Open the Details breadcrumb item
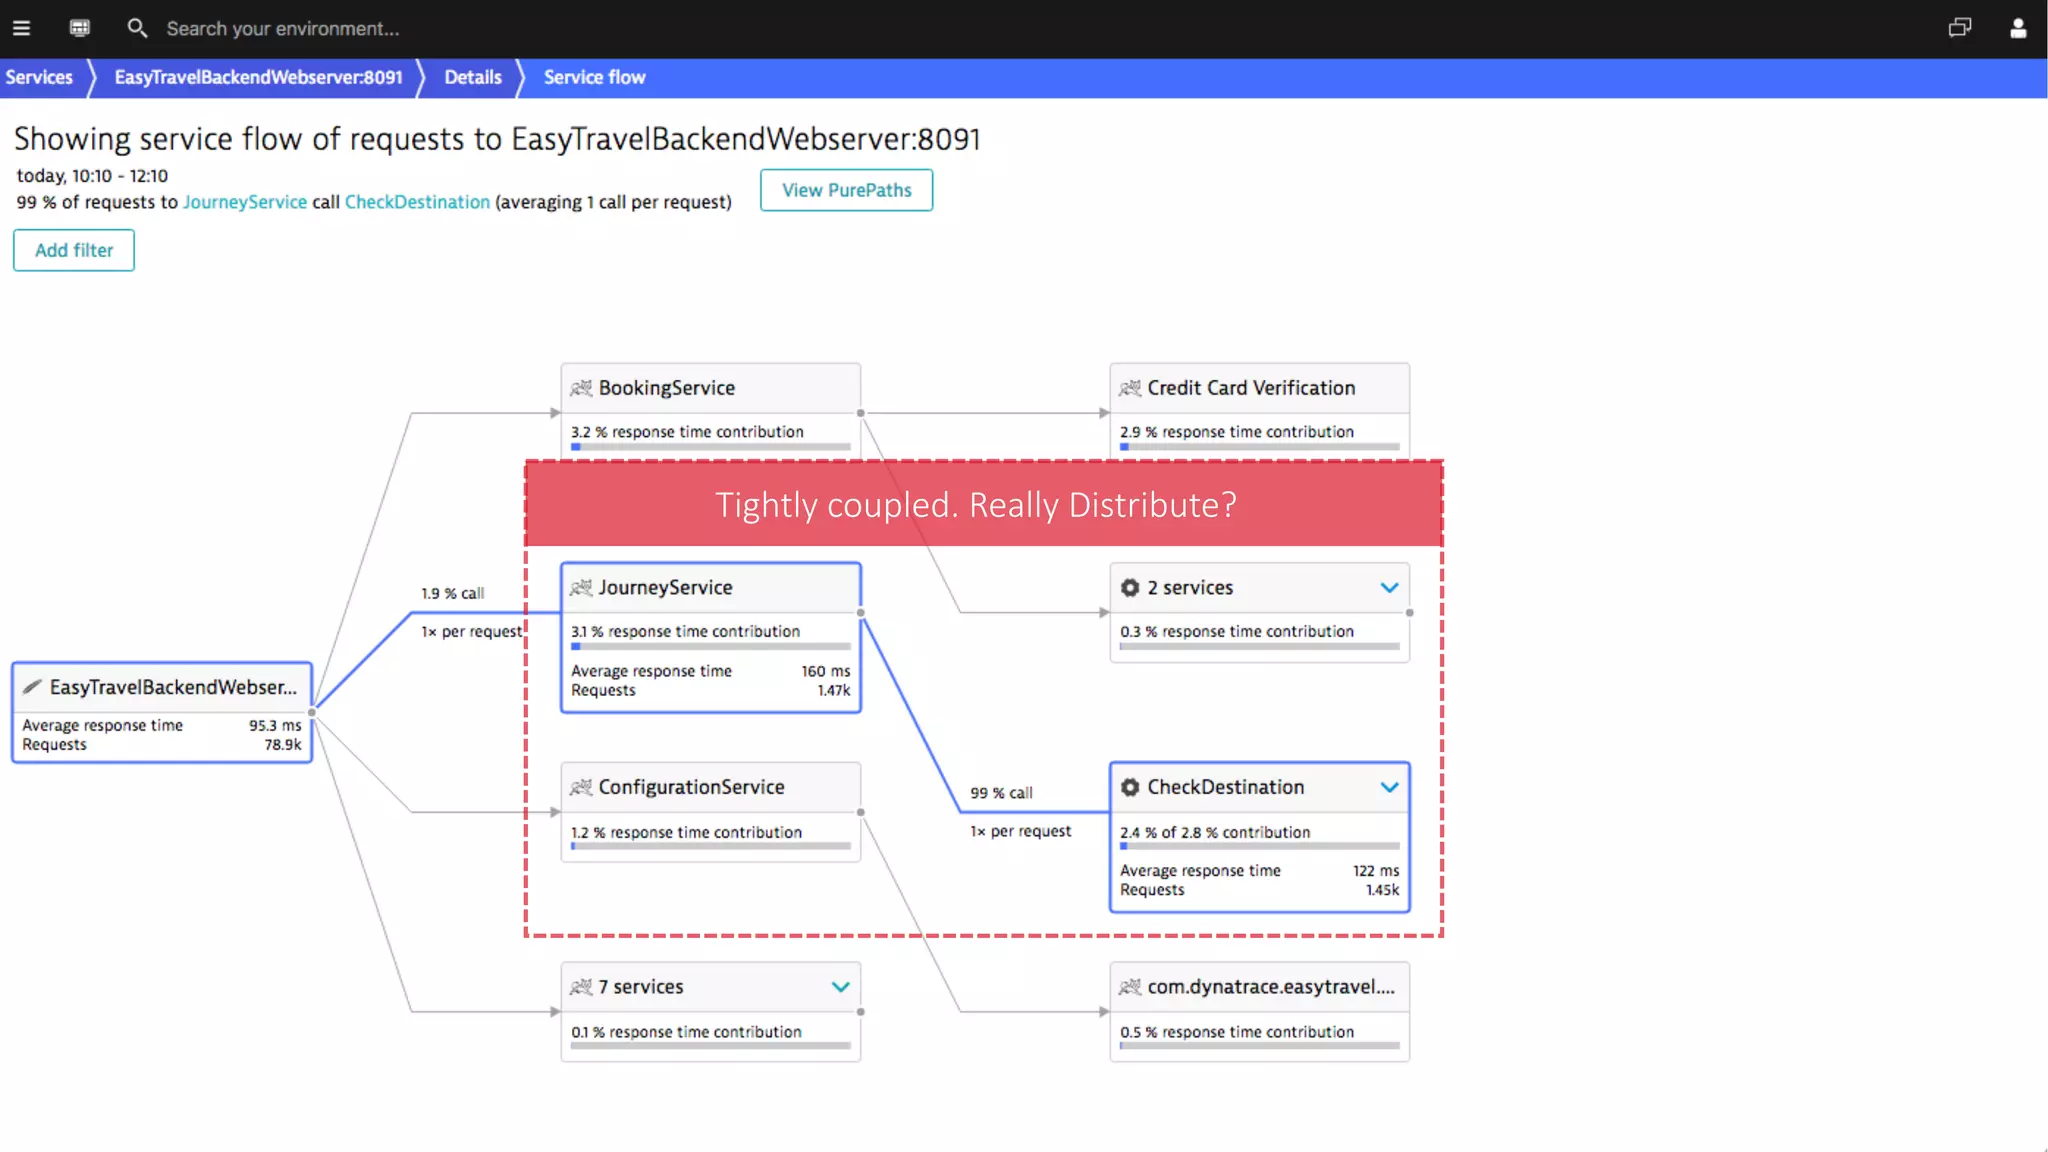Image resolution: width=2048 pixels, height=1152 pixels. pos(472,77)
